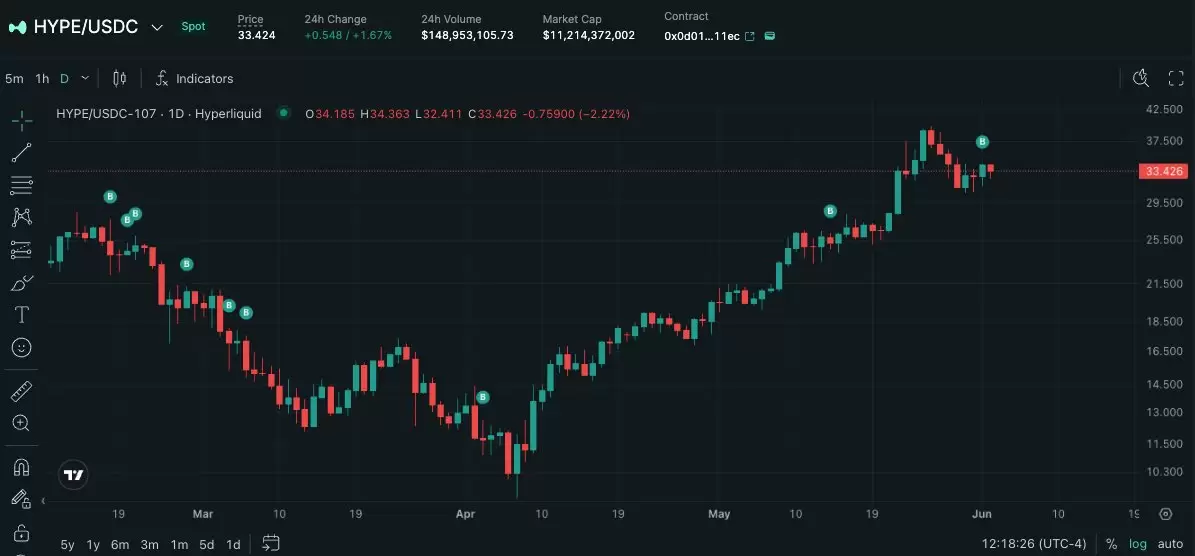Select the ruler measure tool
The image size is (1195, 556).
click(21, 391)
